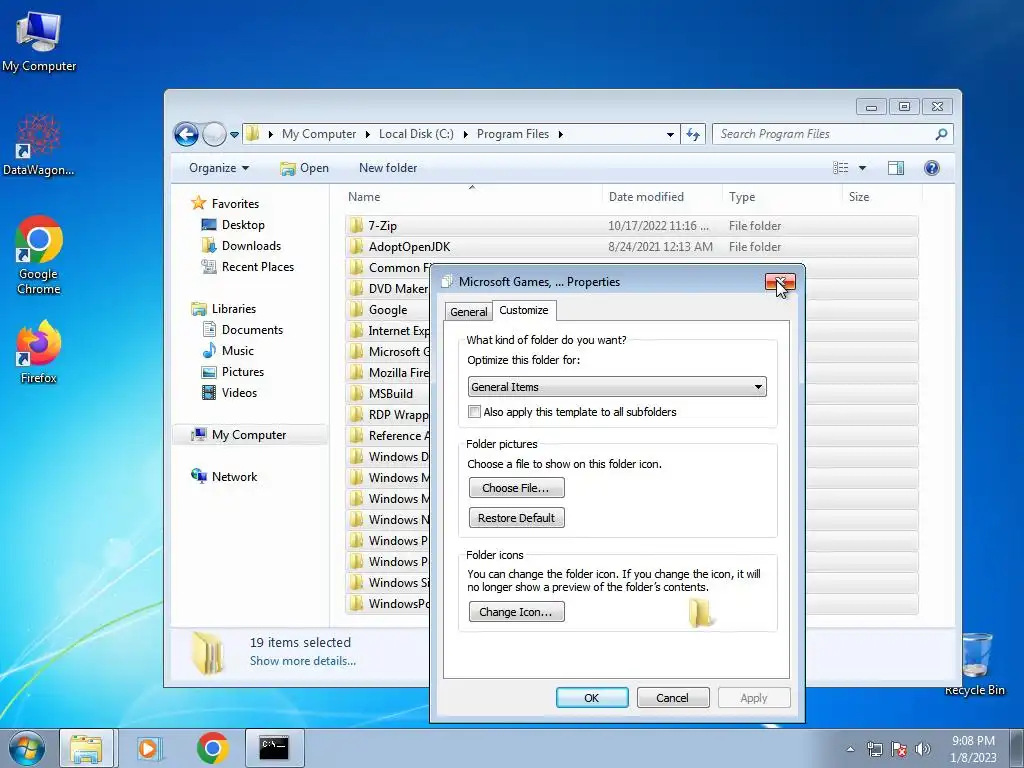Click the Mozilla Firefox folder icon
Screen dimensions: 1024x768
point(356,372)
